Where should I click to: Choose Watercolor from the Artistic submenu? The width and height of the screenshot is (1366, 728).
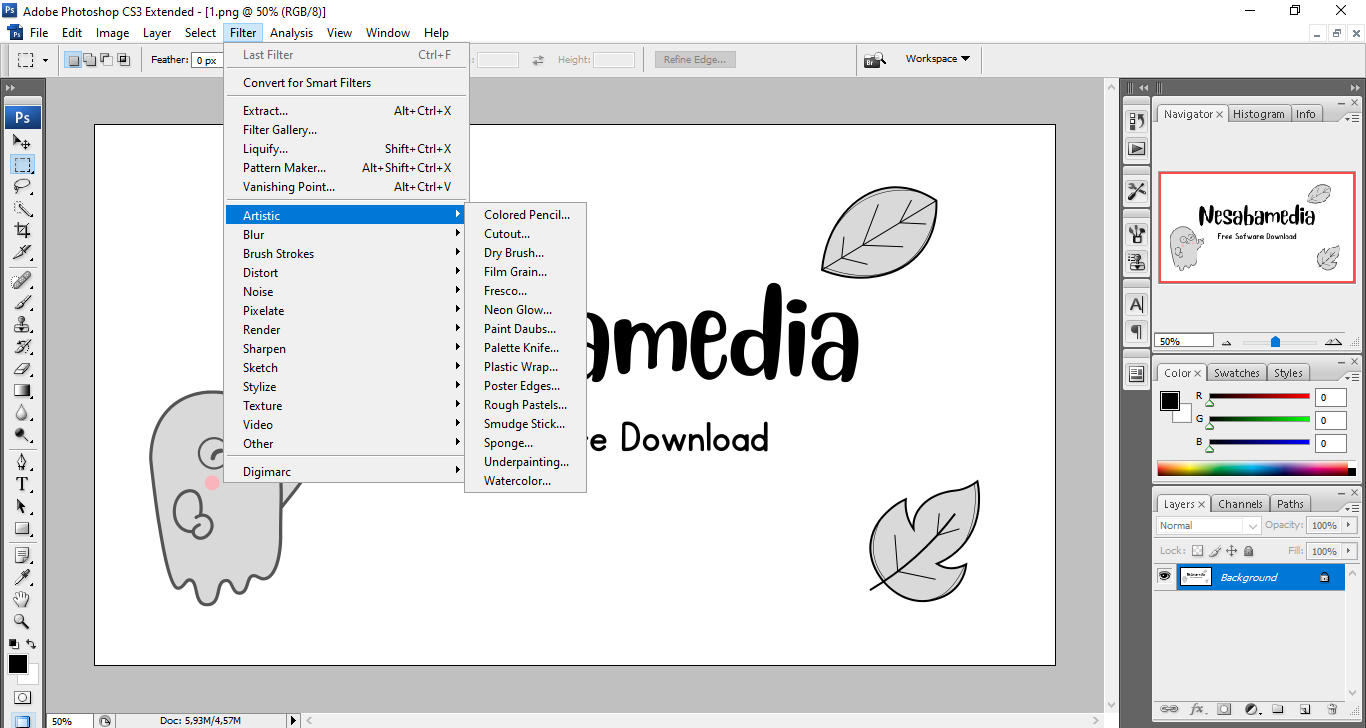517,481
